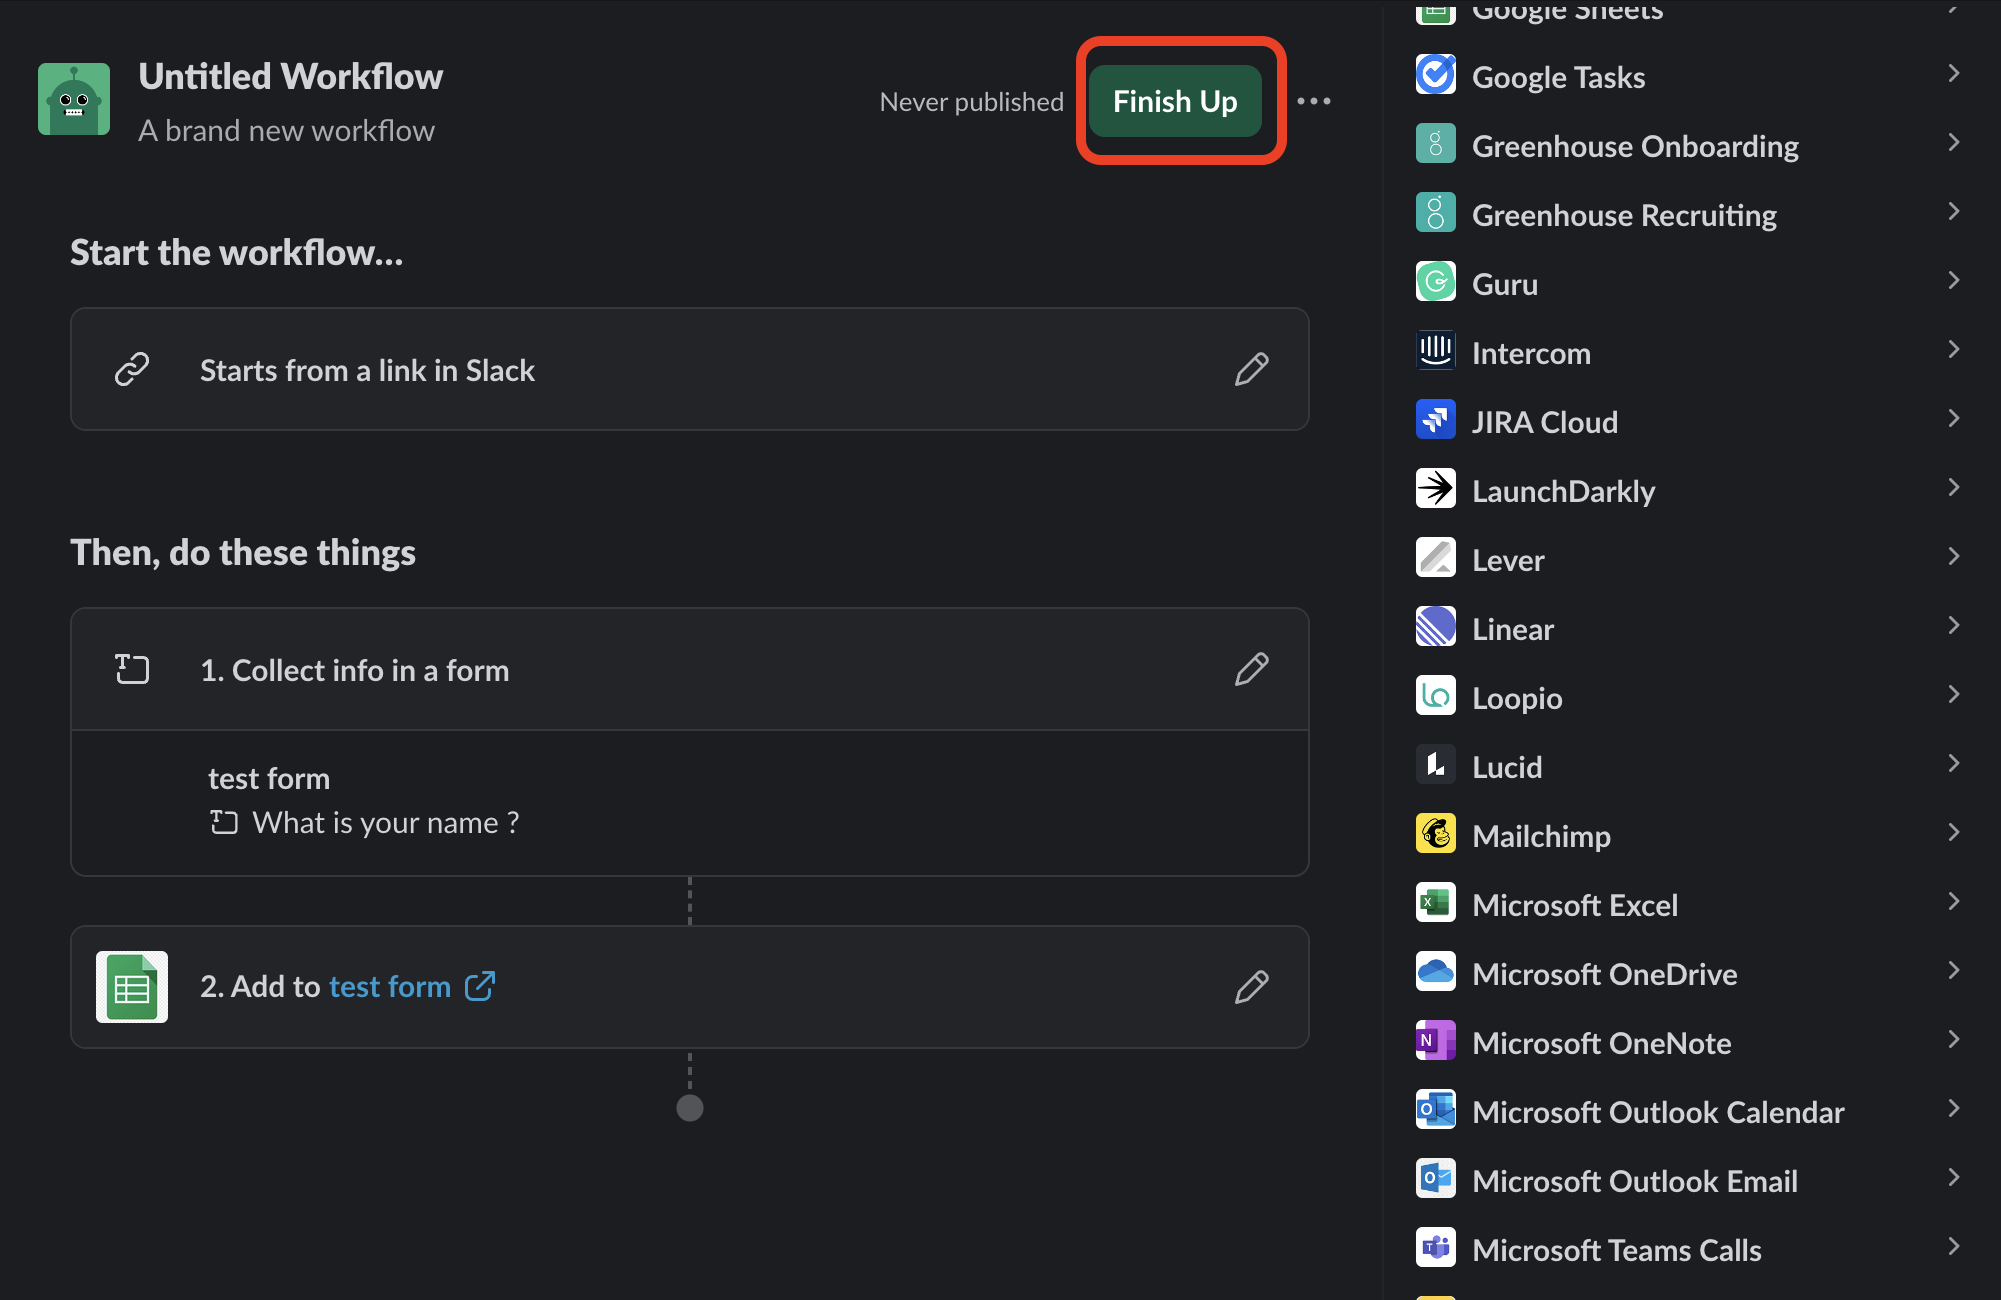The width and height of the screenshot is (2001, 1300).
Task: Click the LaunchDarkly app icon
Action: (x=1436, y=489)
